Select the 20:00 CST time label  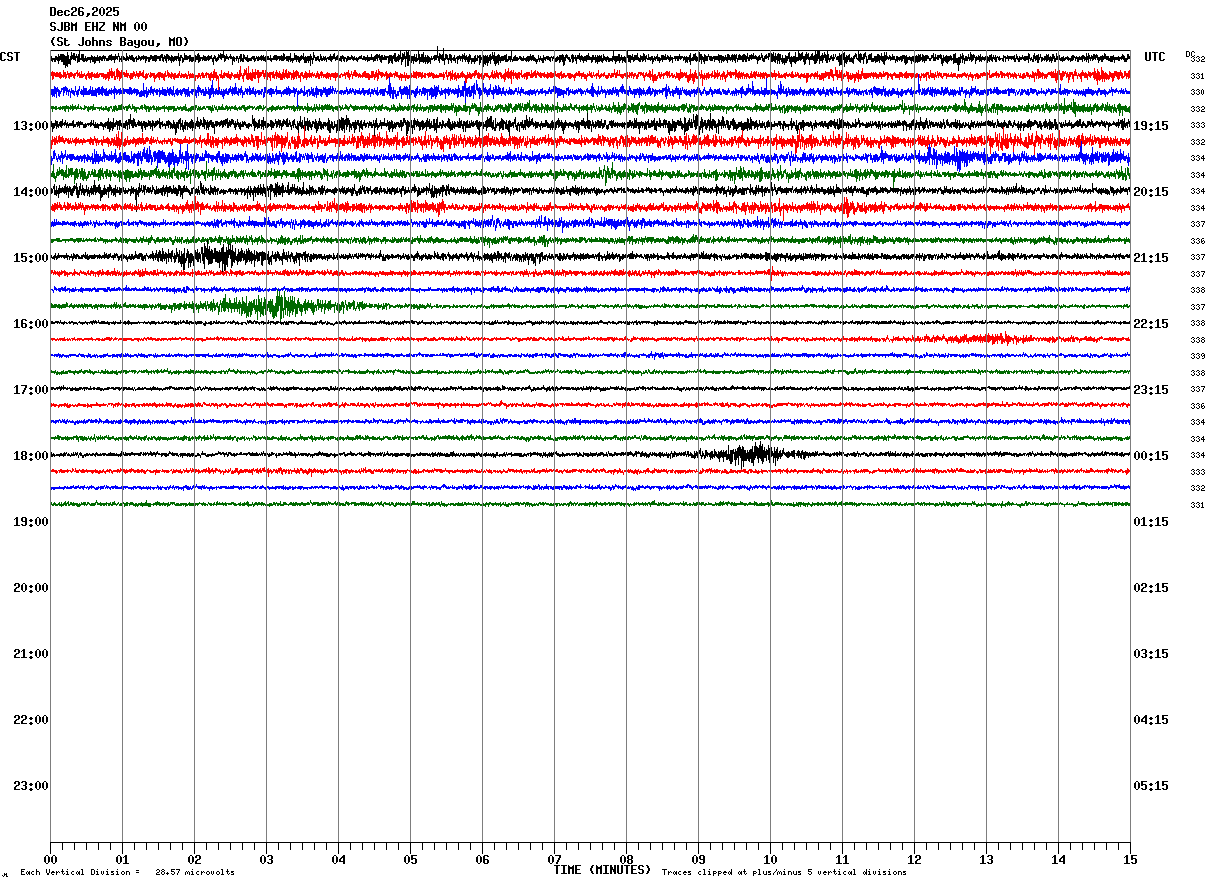click(x=31, y=588)
